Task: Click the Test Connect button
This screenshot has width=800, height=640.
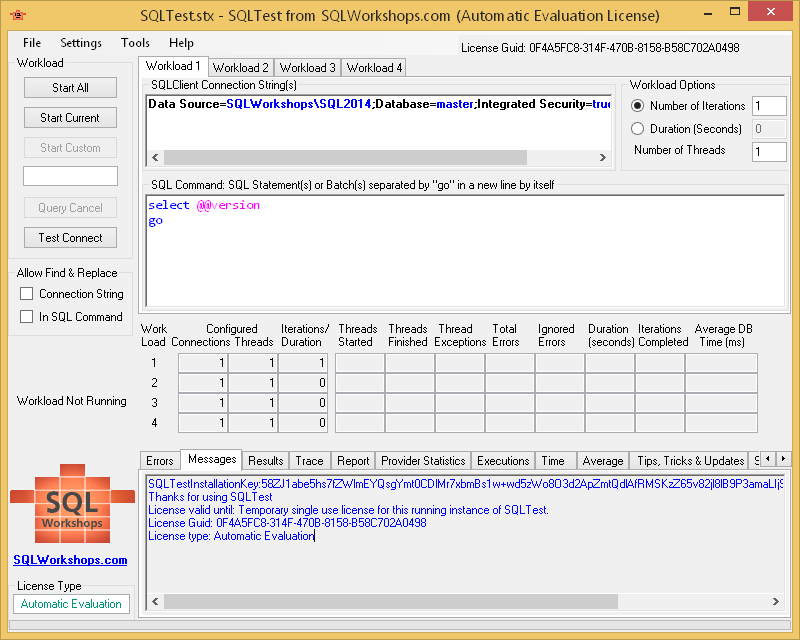Action: [70, 238]
